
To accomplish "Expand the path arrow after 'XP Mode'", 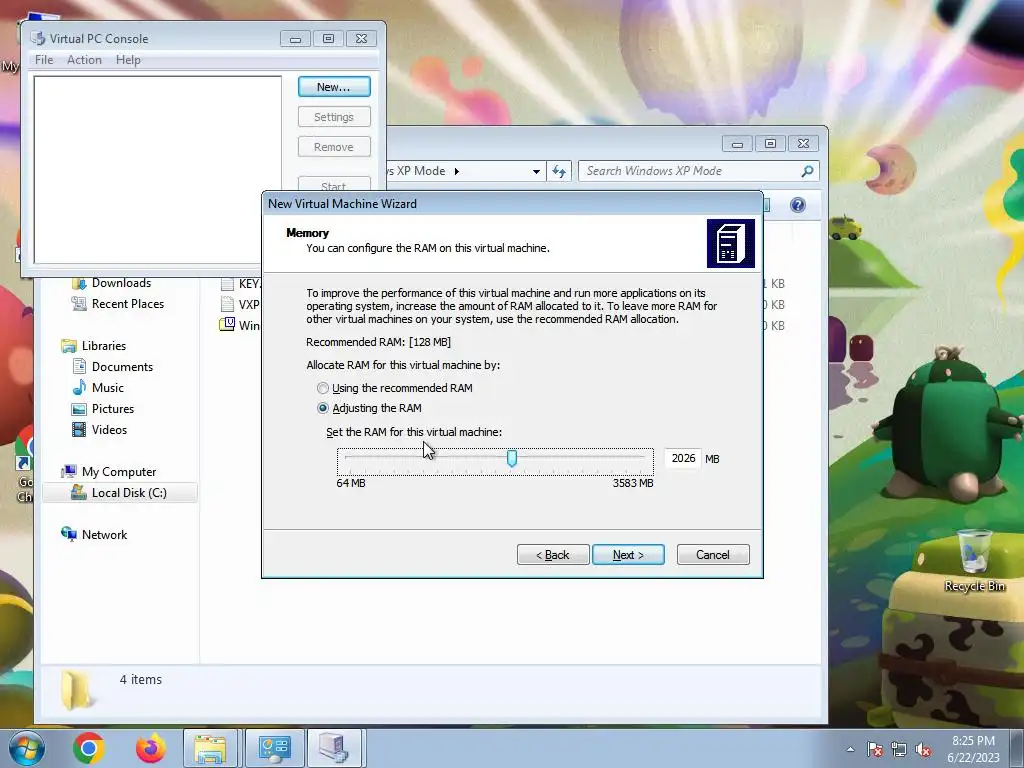I will 456,171.
